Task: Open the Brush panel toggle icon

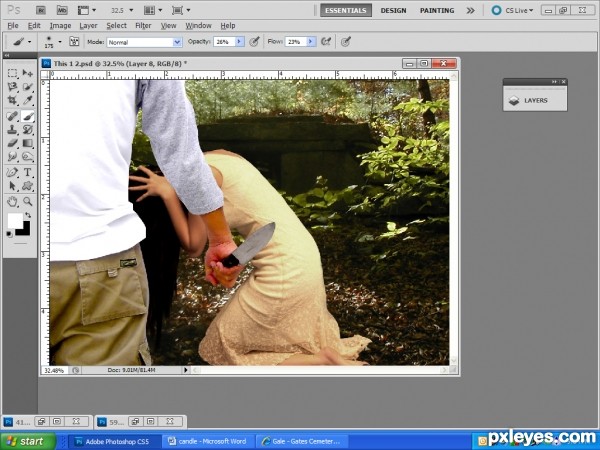Action: (74, 41)
